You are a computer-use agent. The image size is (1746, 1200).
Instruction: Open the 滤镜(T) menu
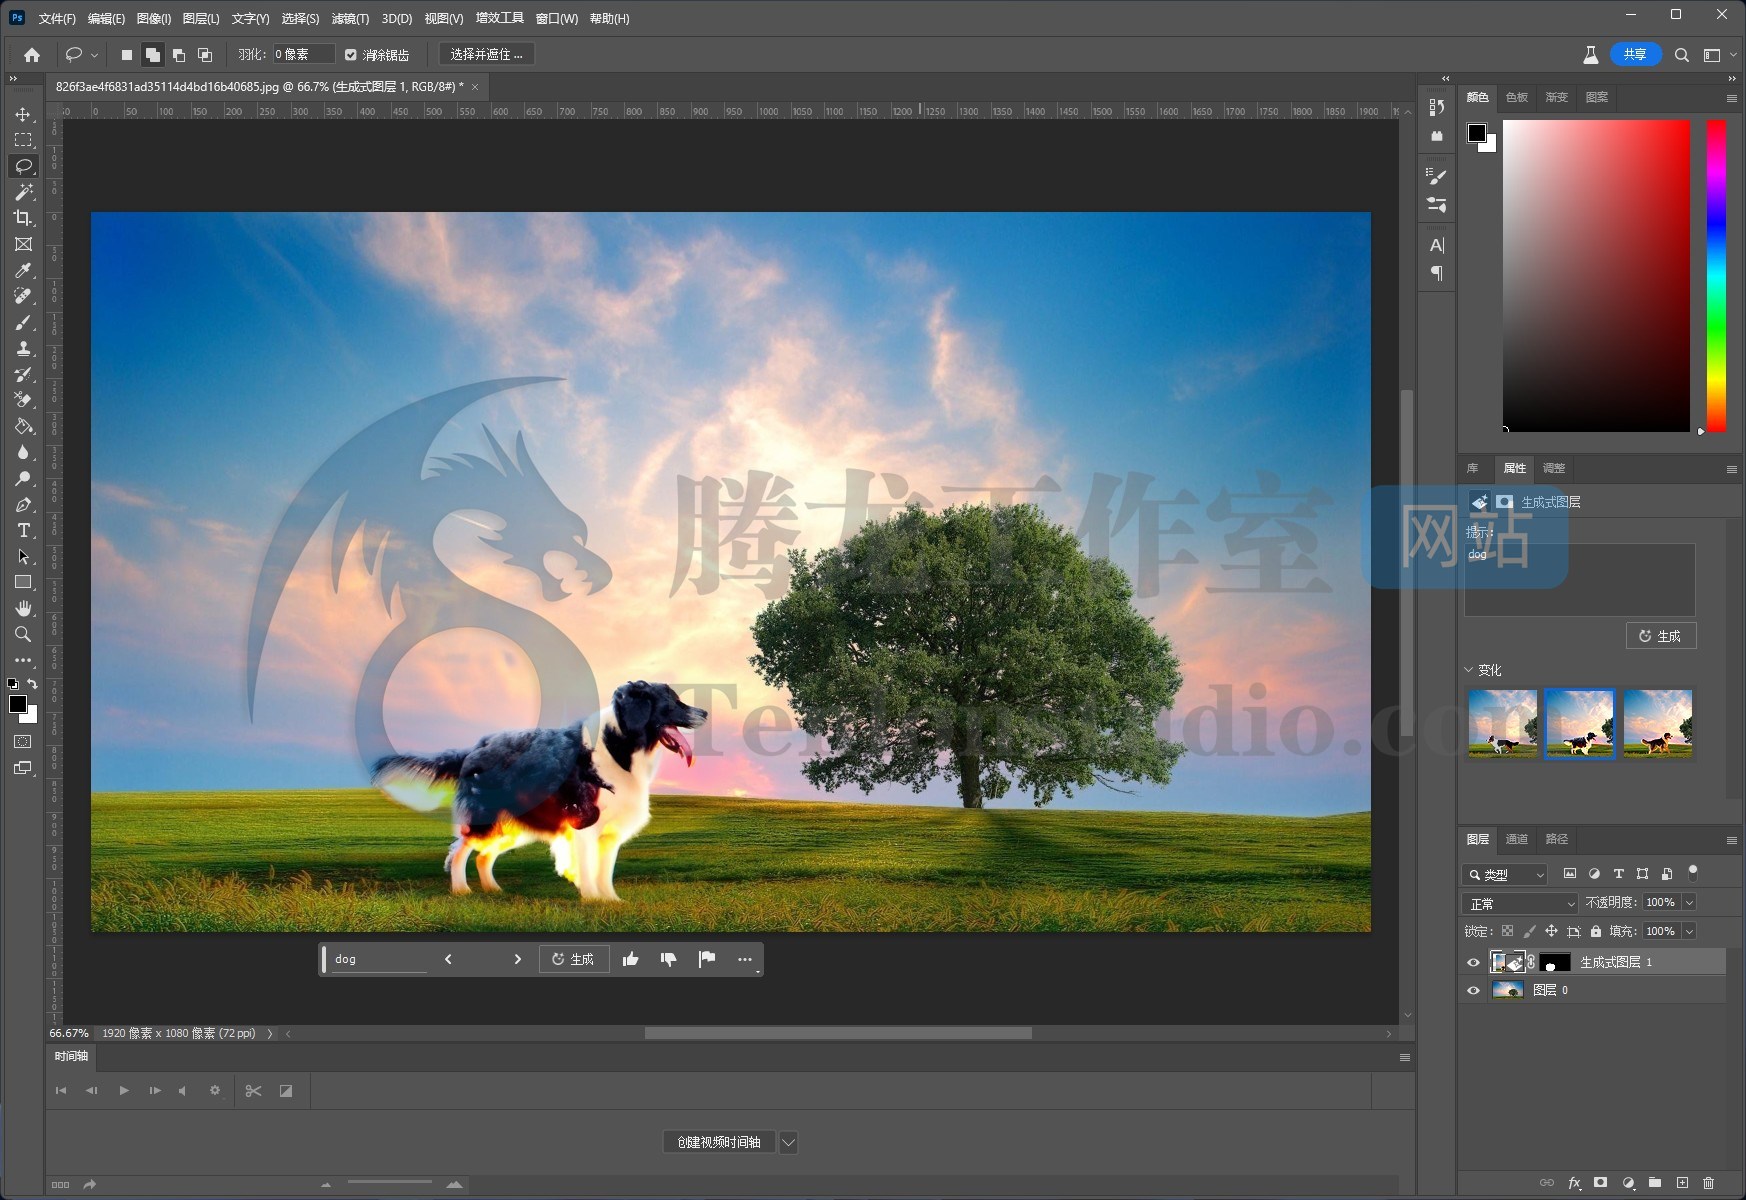coord(350,18)
